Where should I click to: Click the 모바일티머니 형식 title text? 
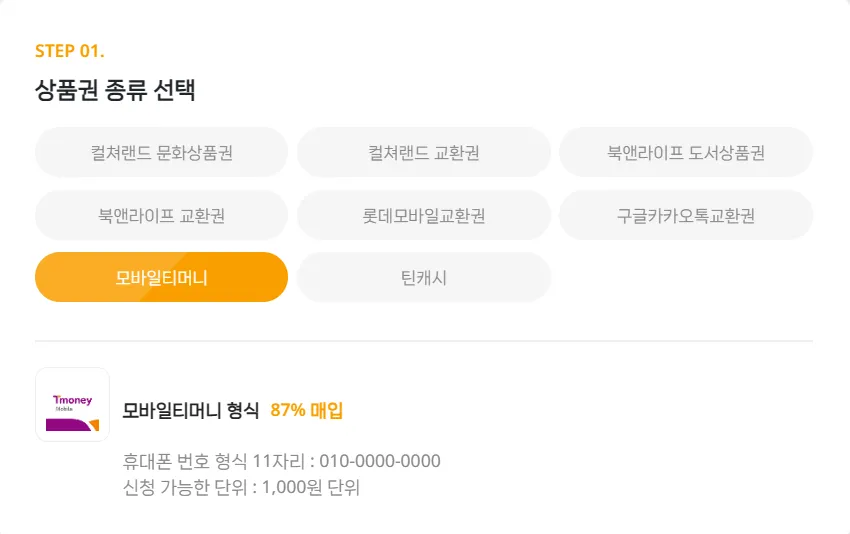coord(191,410)
